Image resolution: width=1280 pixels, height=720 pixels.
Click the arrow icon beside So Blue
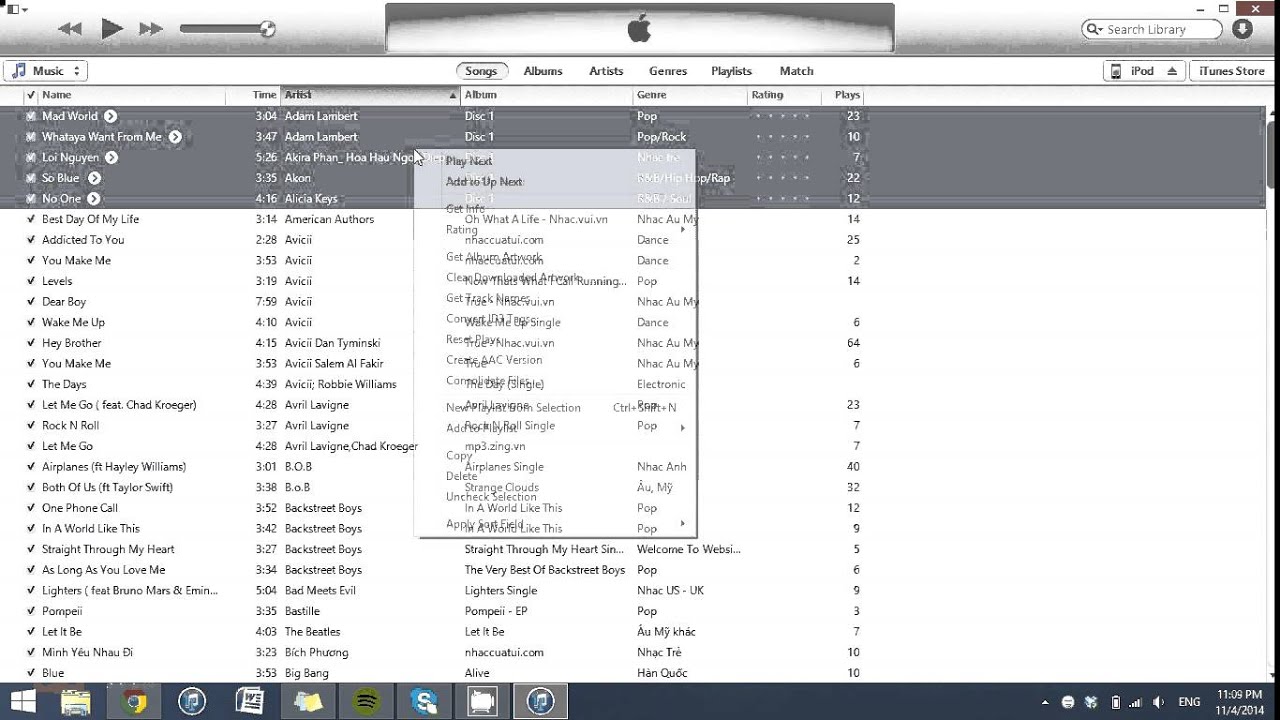[x=94, y=178]
